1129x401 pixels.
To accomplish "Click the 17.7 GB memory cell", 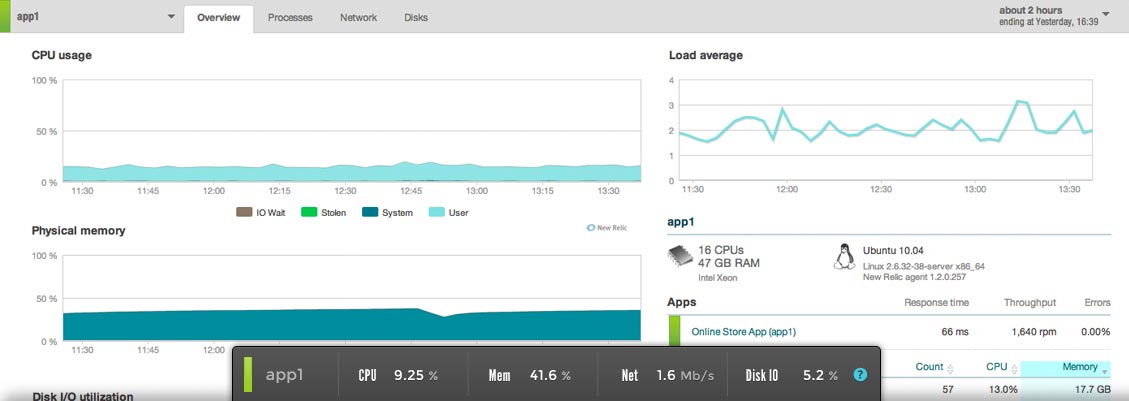I will 1093,391.
